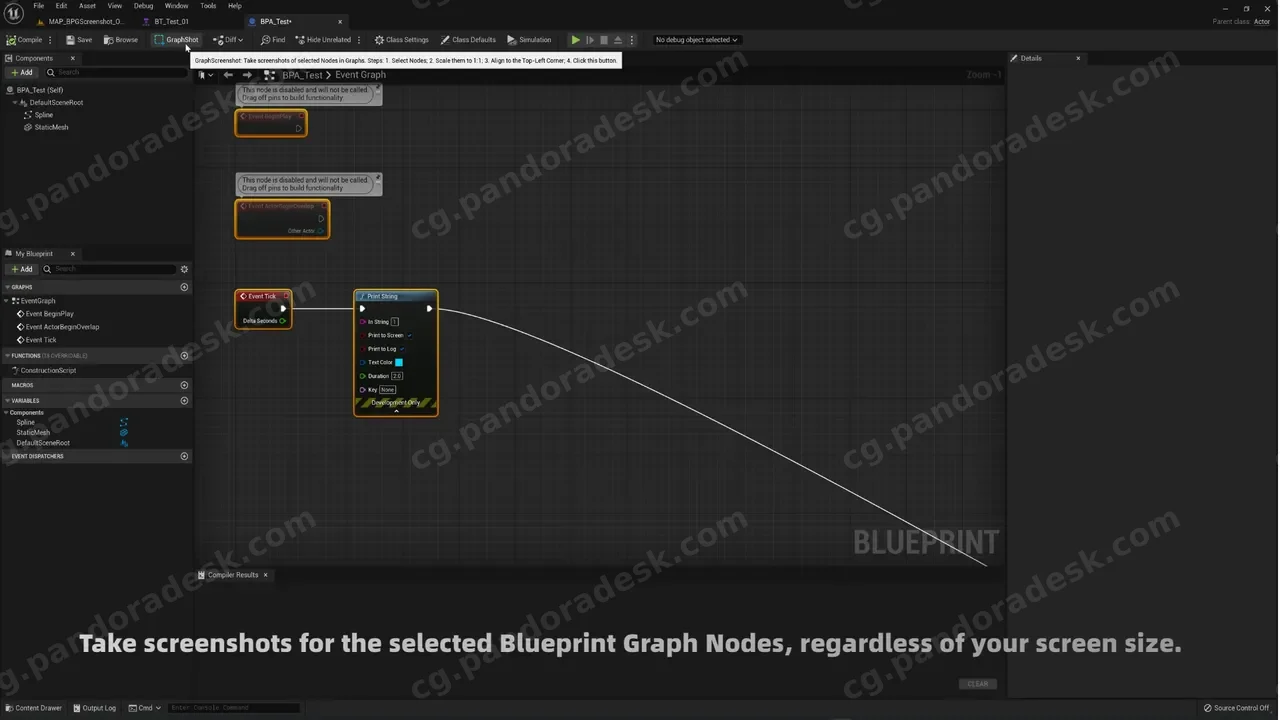Click Add in the My Blueprint panel
Screen dimensions: 1280x720
(22, 269)
